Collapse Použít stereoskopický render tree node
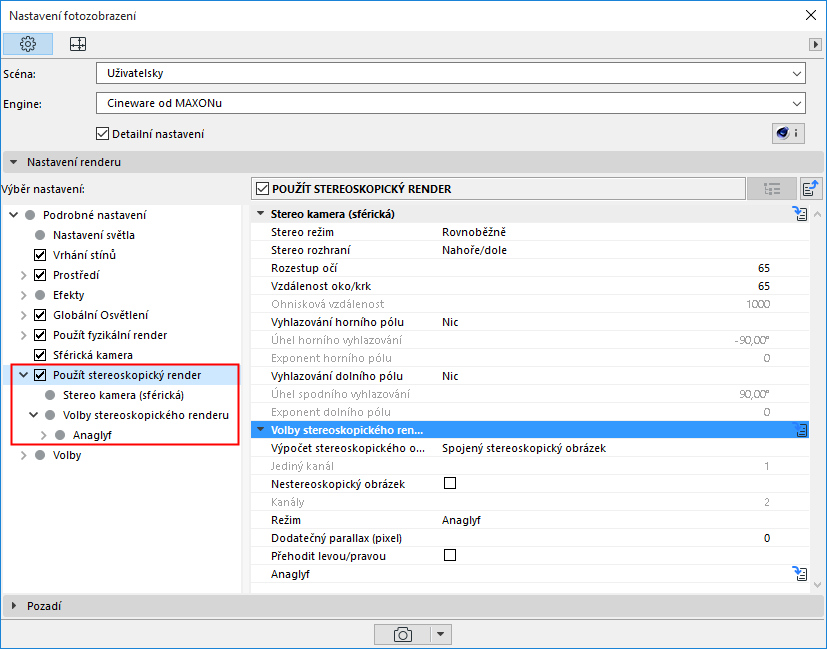This screenshot has width=827, height=649. click(x=24, y=375)
